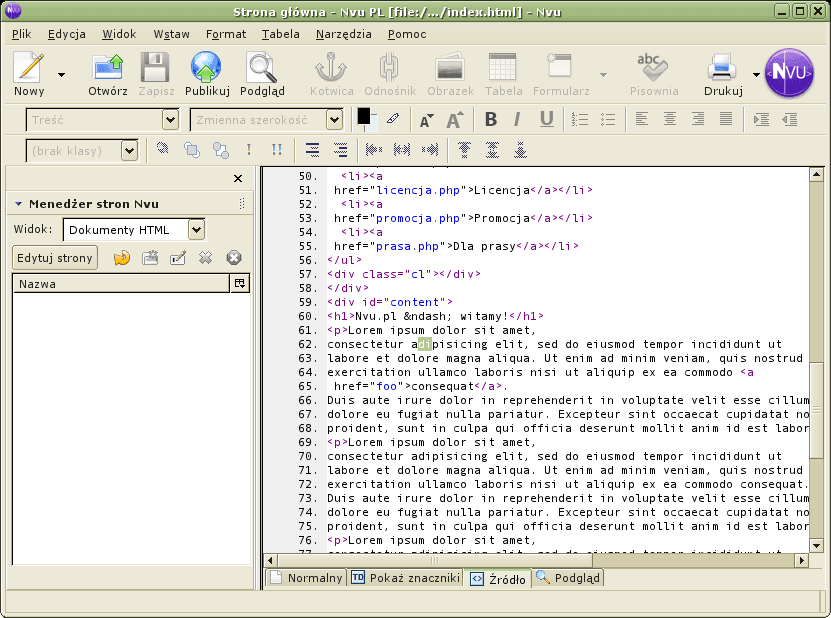This screenshot has width=831, height=618.
Task: Toggle underline formatting button
Action: click(x=546, y=119)
